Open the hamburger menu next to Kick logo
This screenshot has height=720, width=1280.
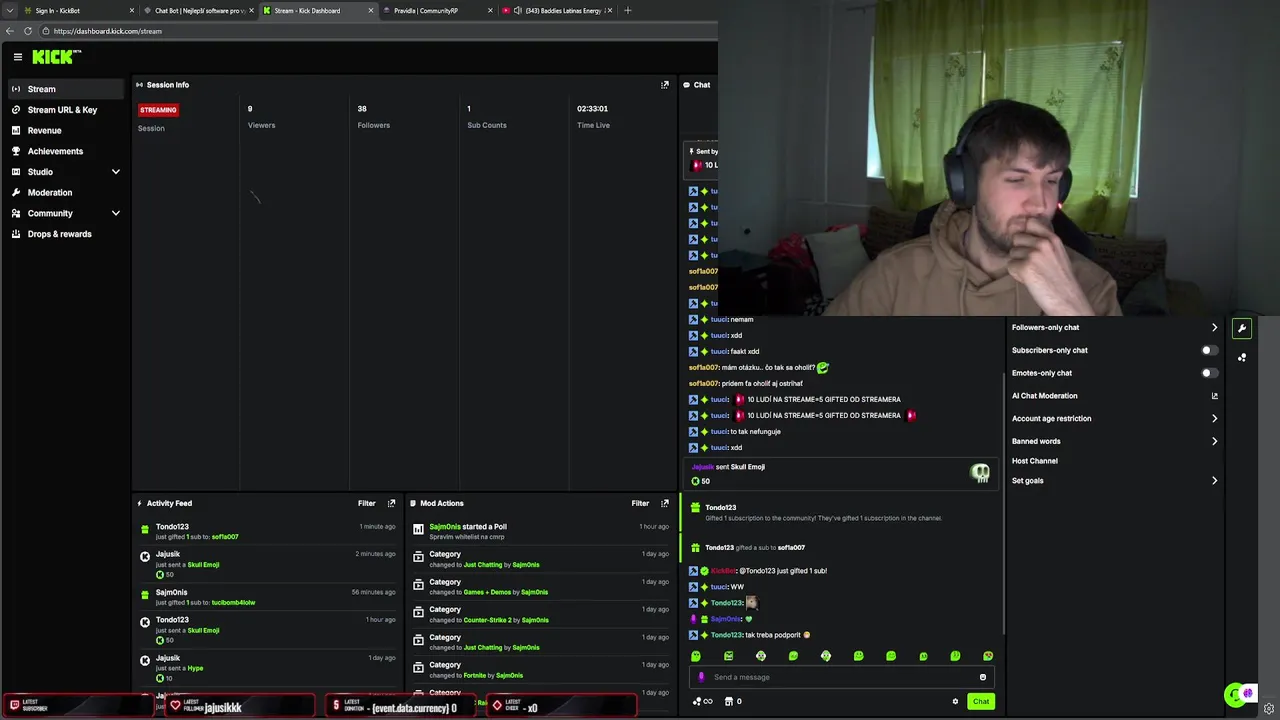click(17, 57)
